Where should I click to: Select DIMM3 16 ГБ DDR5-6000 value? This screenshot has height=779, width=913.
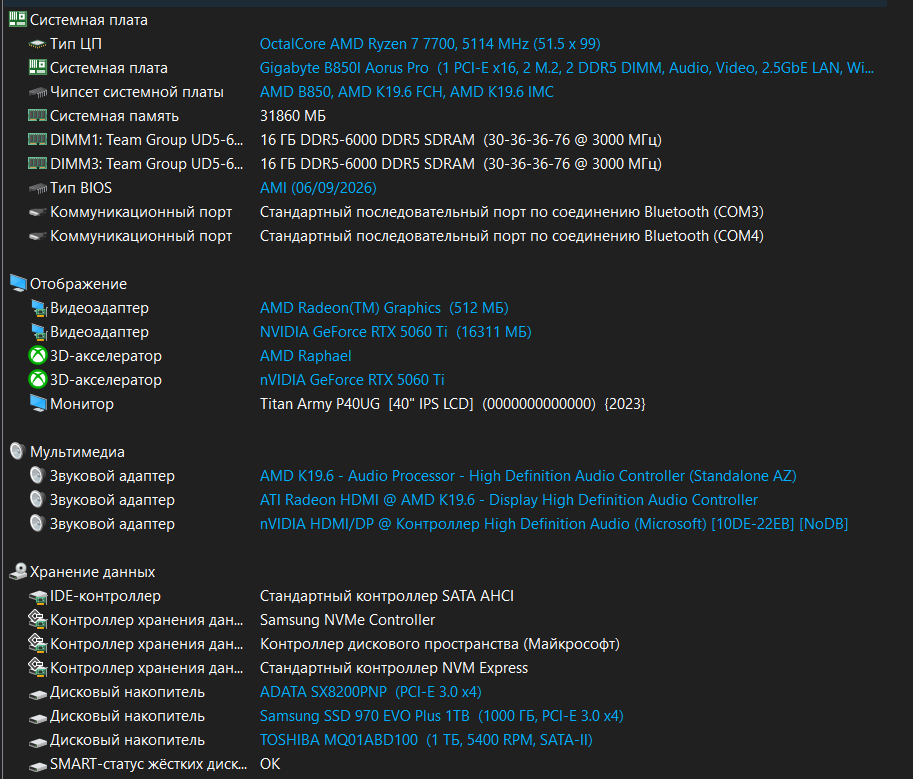tap(460, 164)
